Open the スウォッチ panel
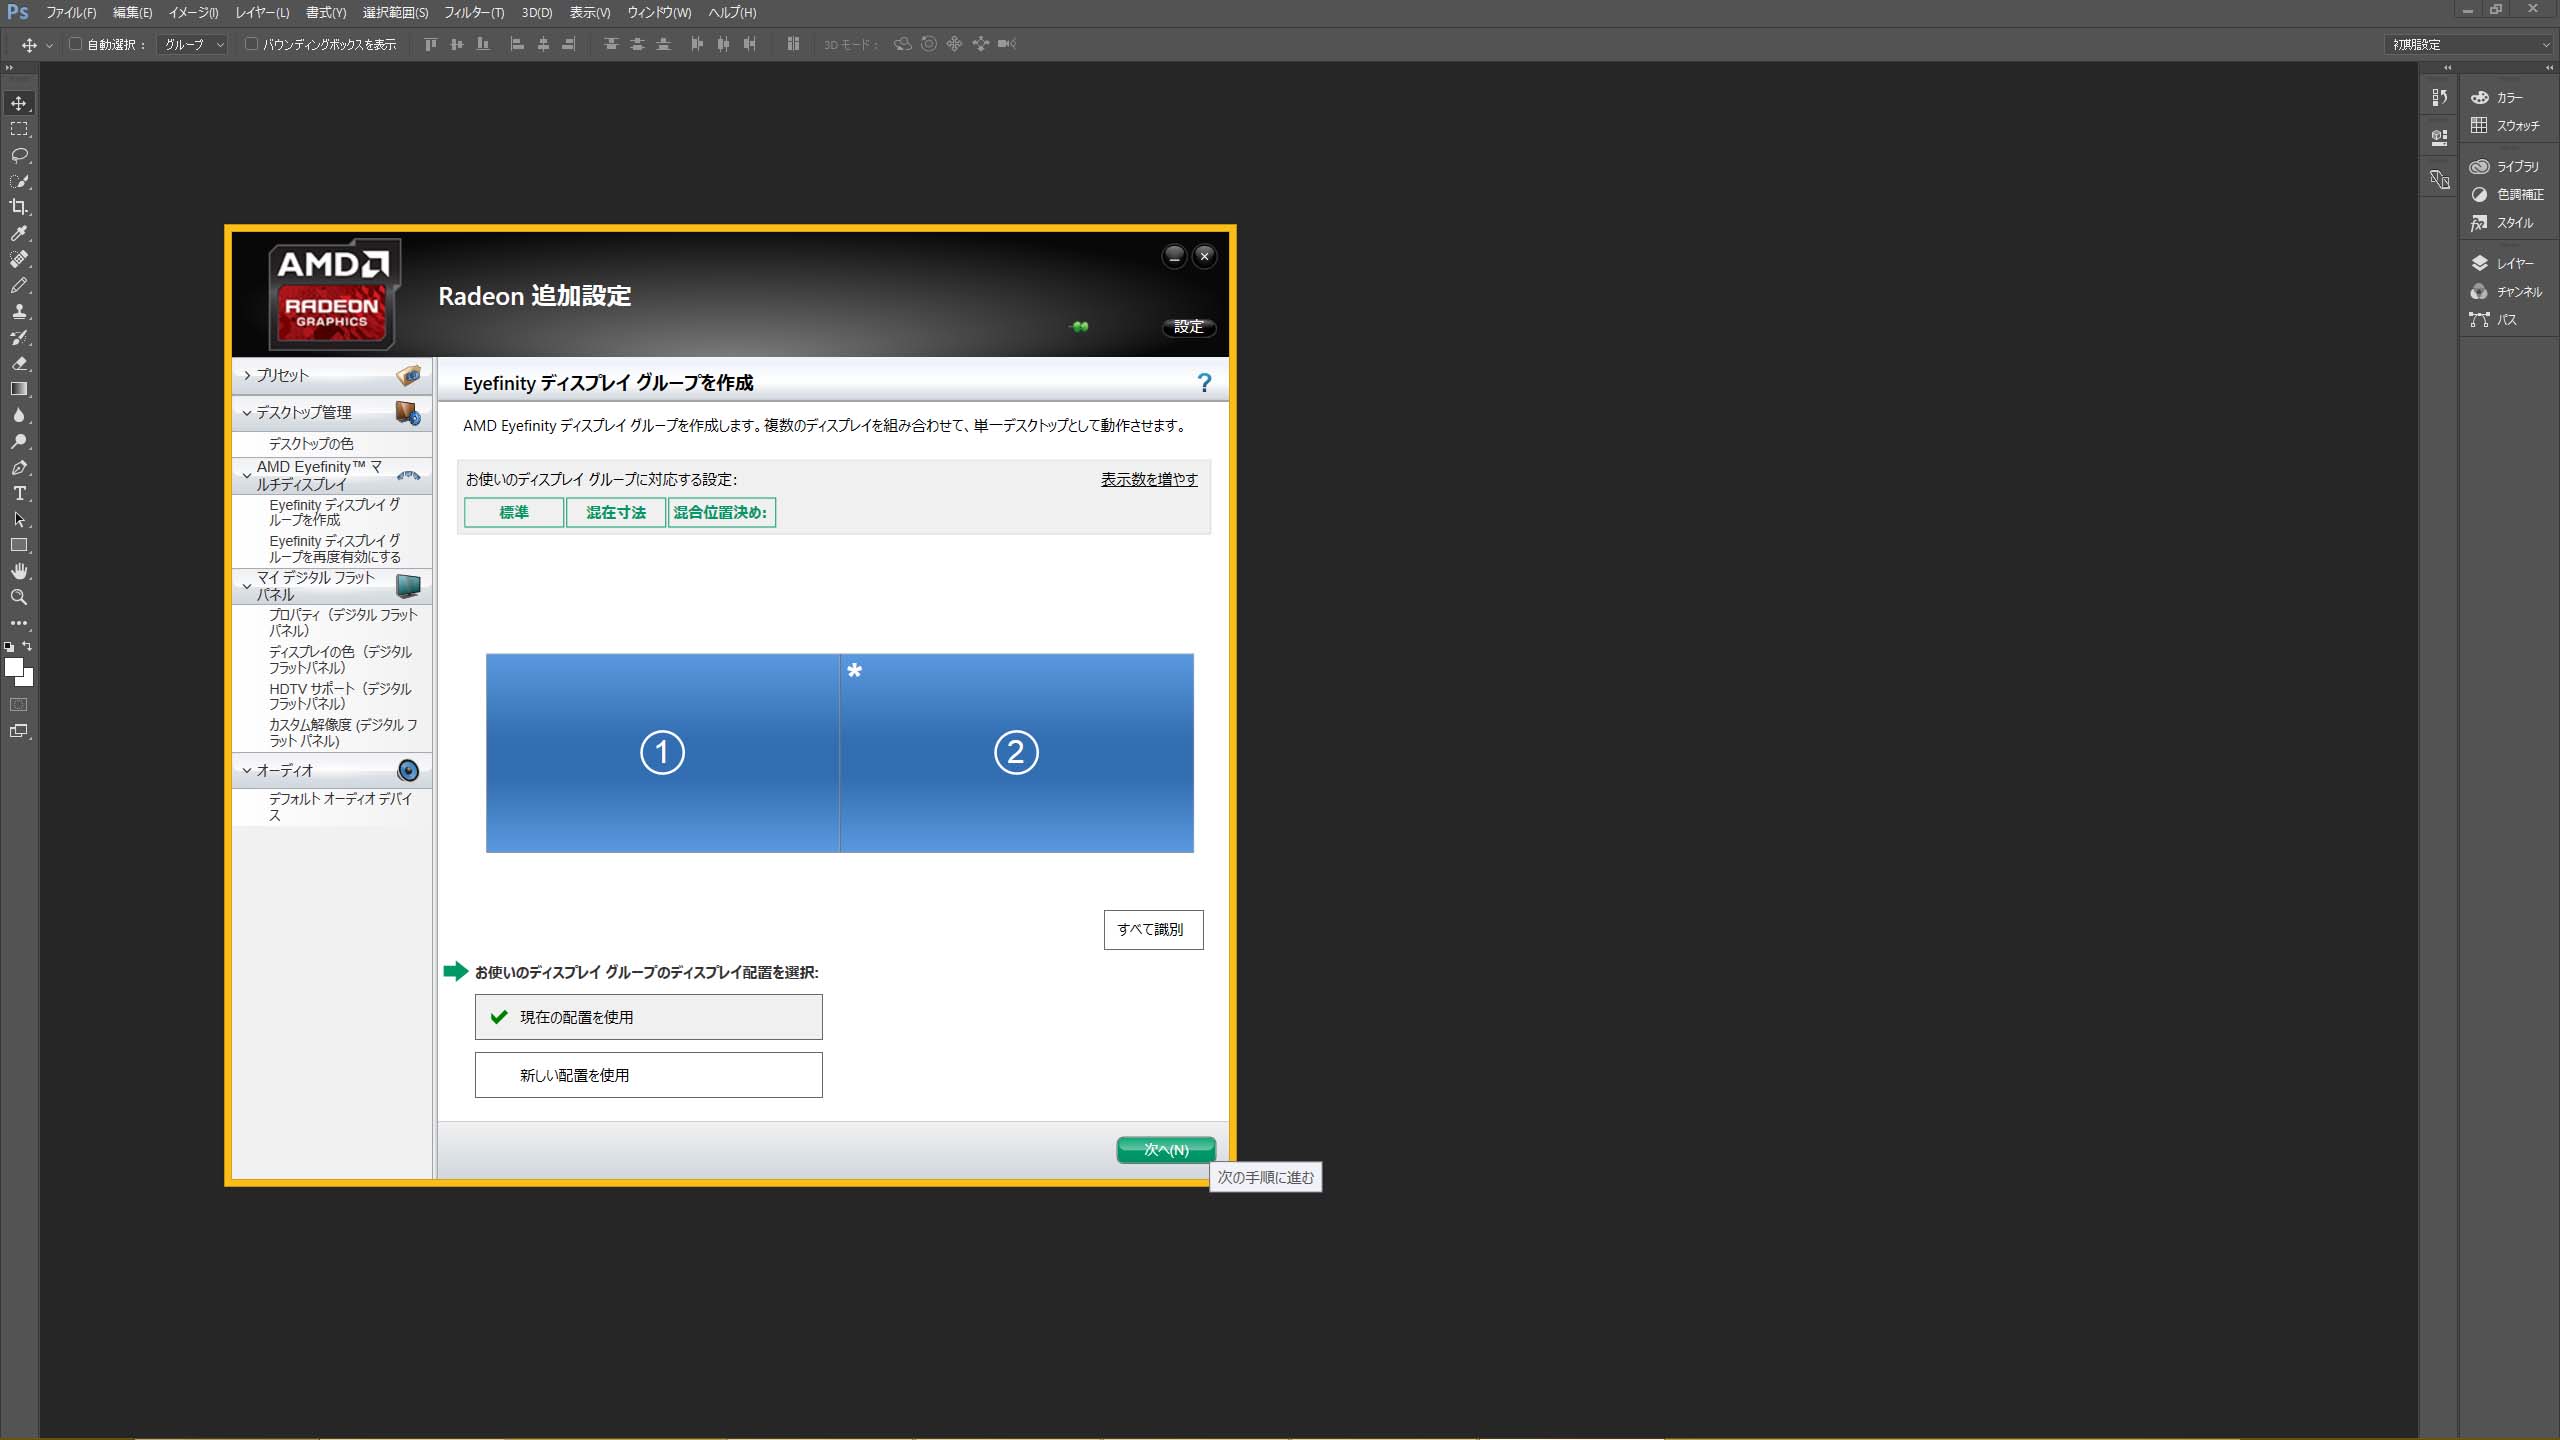The image size is (2560, 1440). pos(2506,126)
